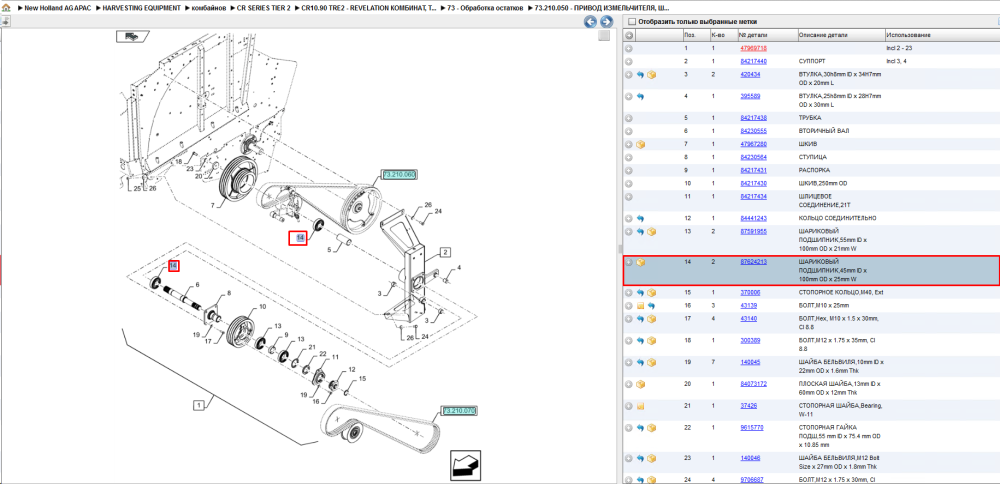Screen dimensions: 1000x484
Task: Open part number 420434 link
Action: tap(750, 75)
